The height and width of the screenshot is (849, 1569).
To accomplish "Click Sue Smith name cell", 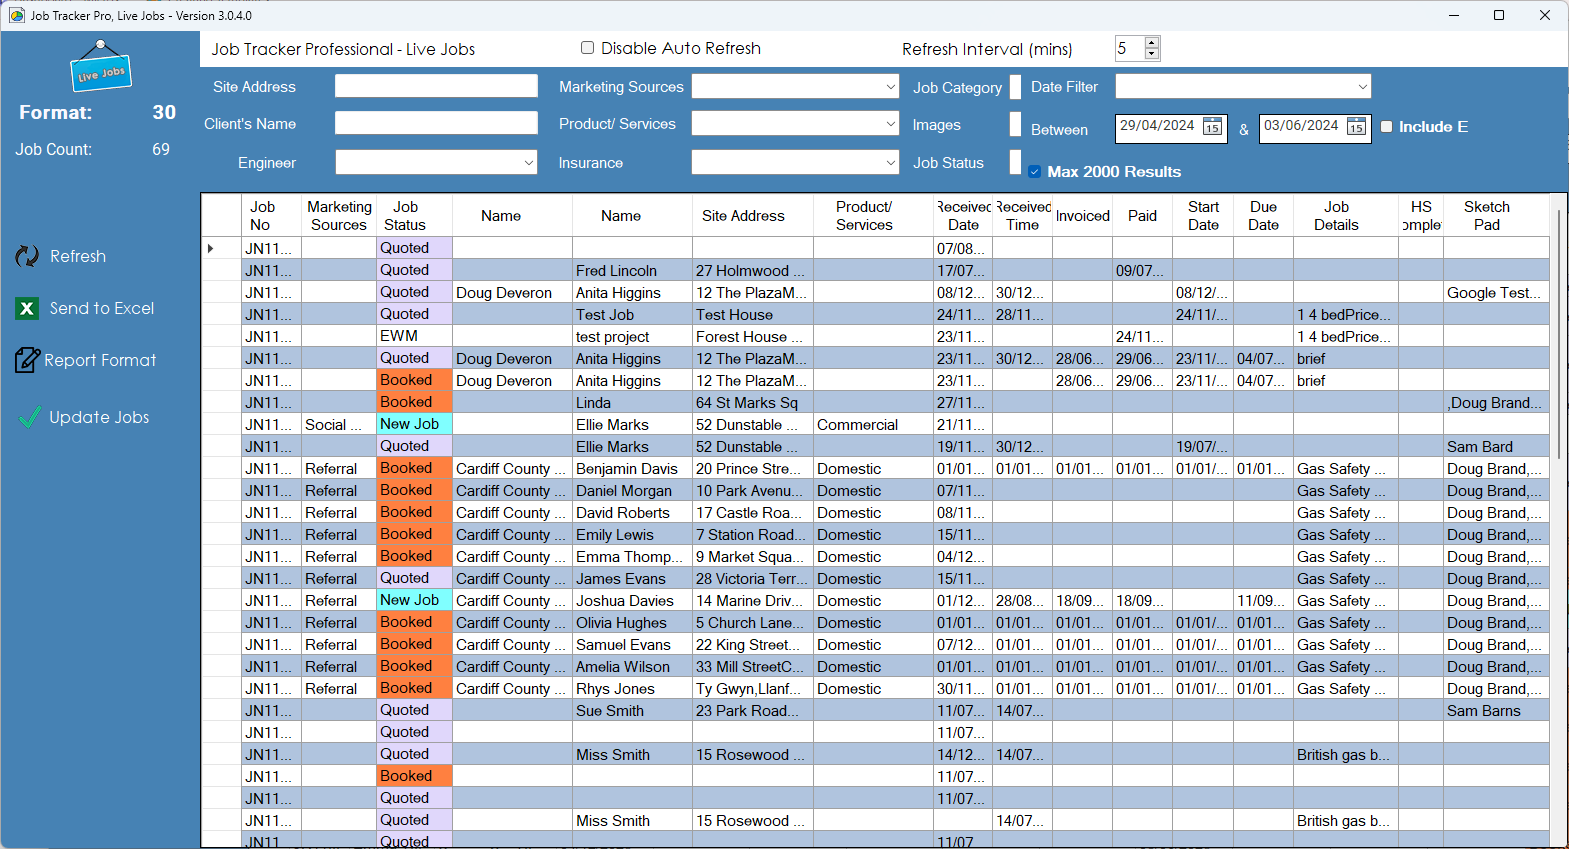I will pyautogui.click(x=632, y=710).
